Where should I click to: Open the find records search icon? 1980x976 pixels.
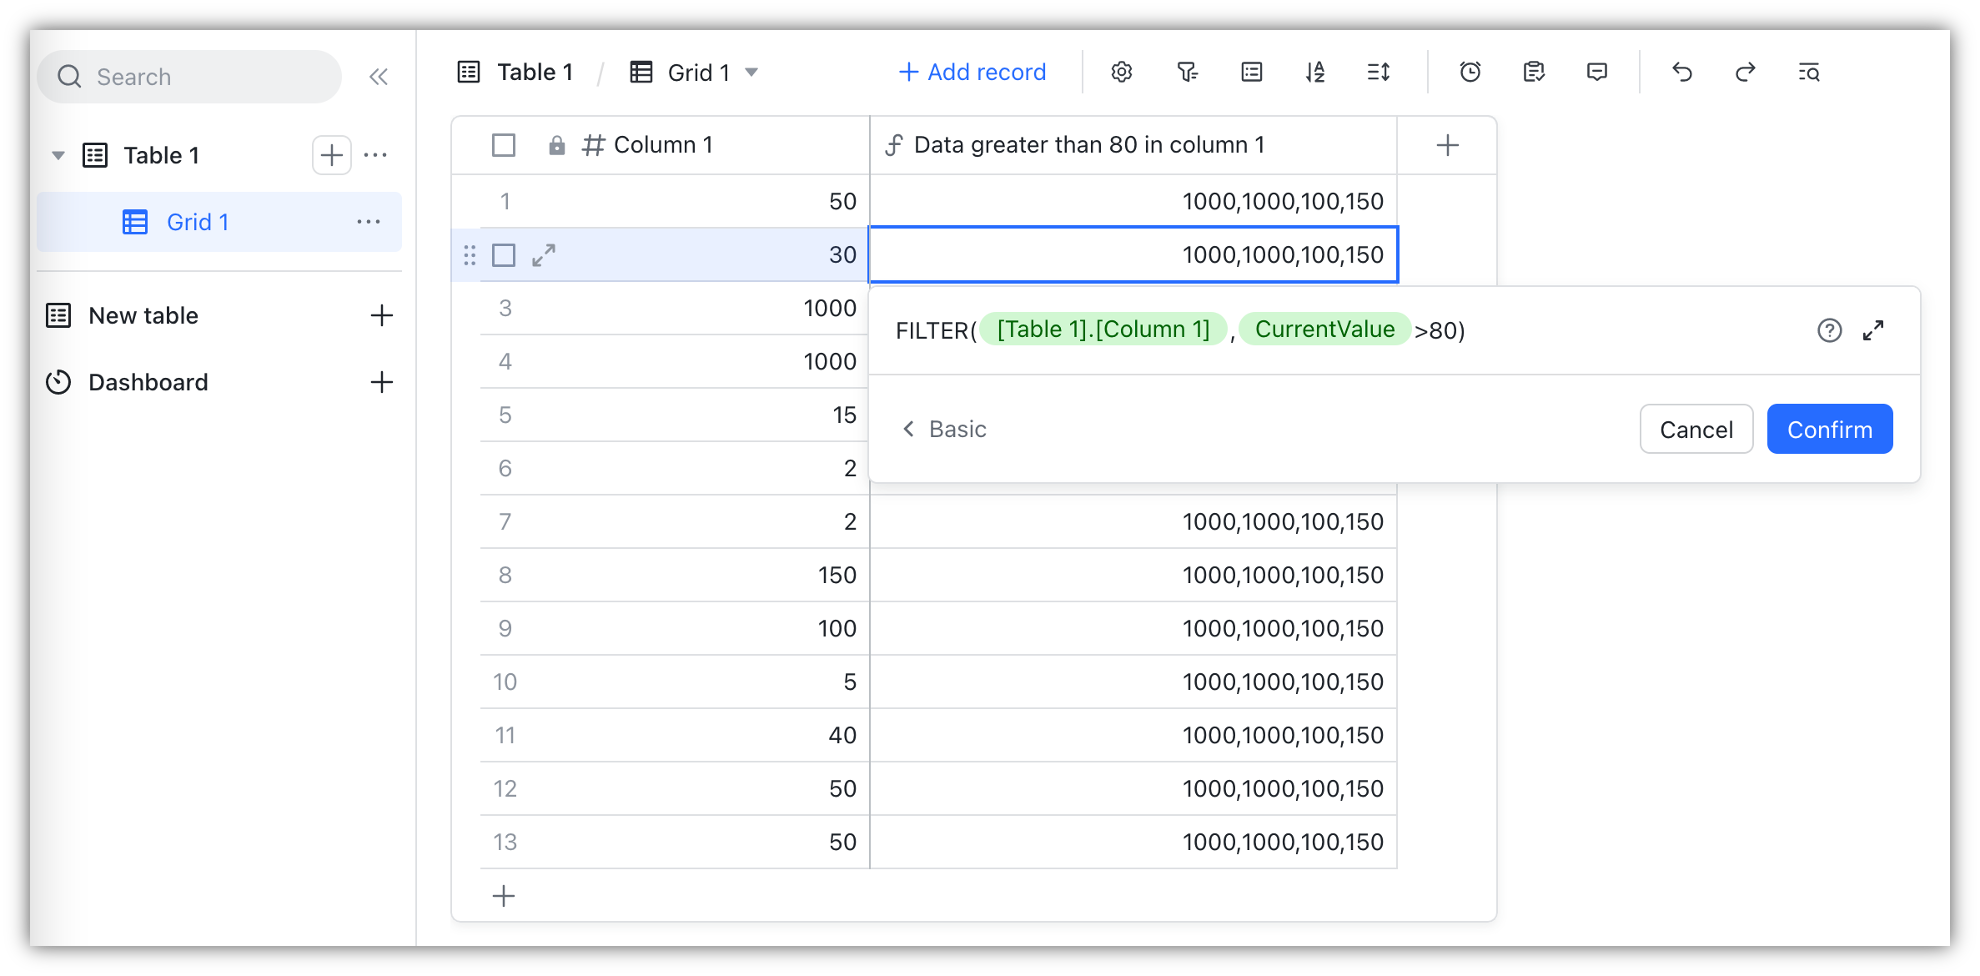click(1808, 72)
